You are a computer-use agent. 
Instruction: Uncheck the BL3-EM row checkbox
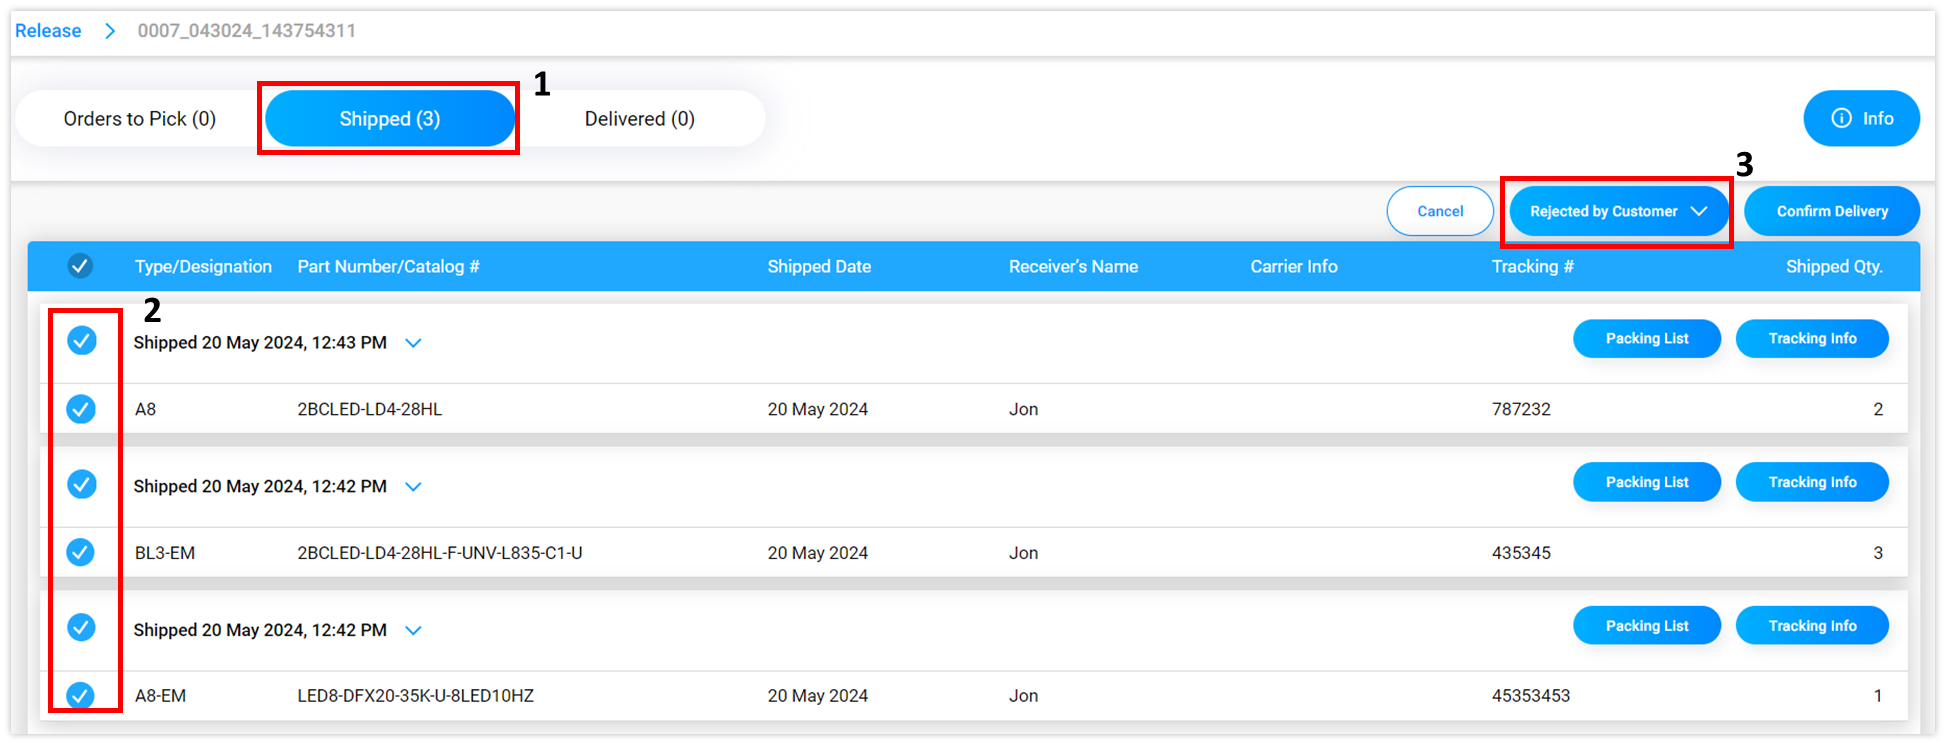coord(81,552)
